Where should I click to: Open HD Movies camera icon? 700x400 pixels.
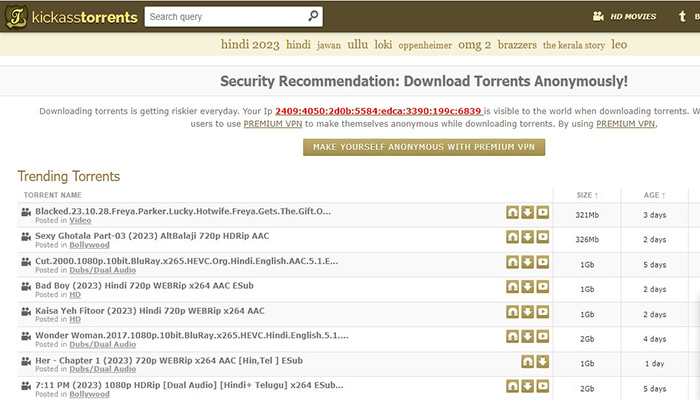pos(598,17)
